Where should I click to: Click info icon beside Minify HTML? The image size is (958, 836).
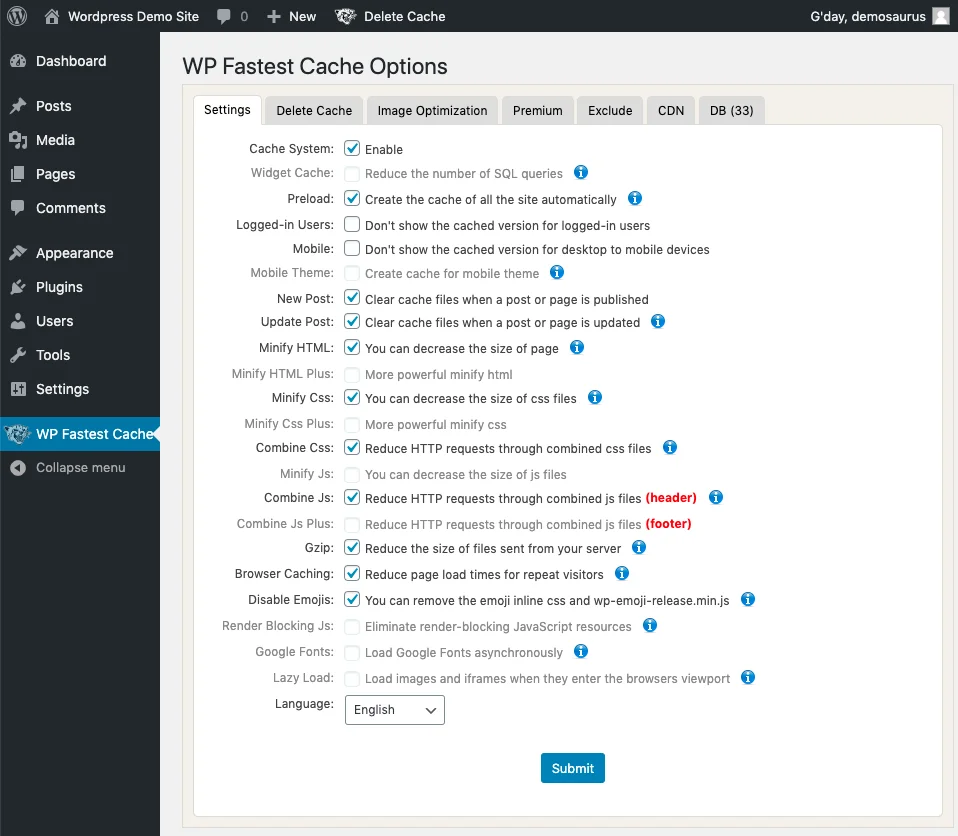(x=577, y=347)
